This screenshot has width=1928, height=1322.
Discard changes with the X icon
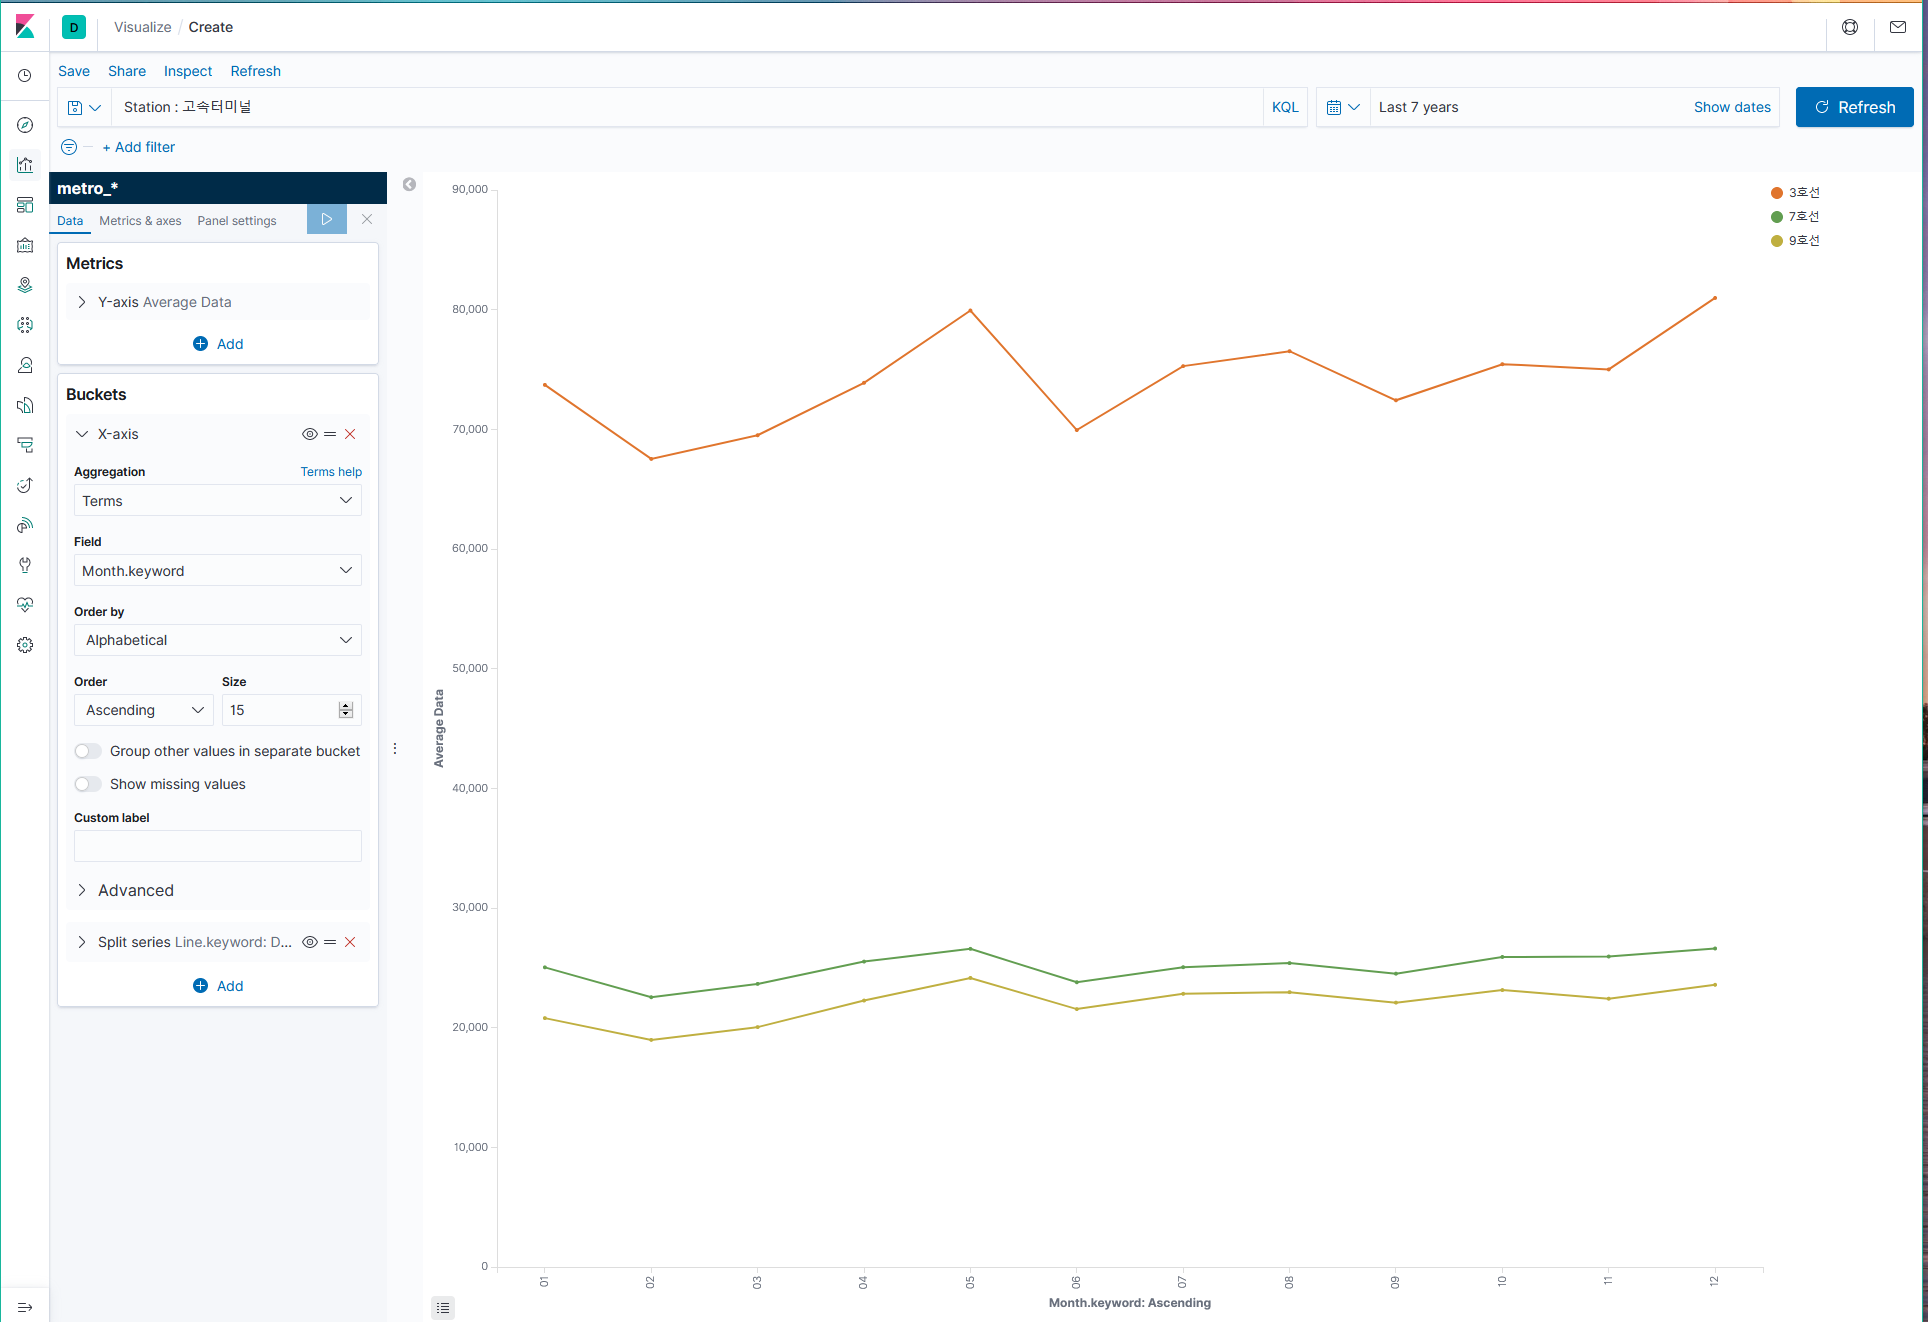point(367,219)
